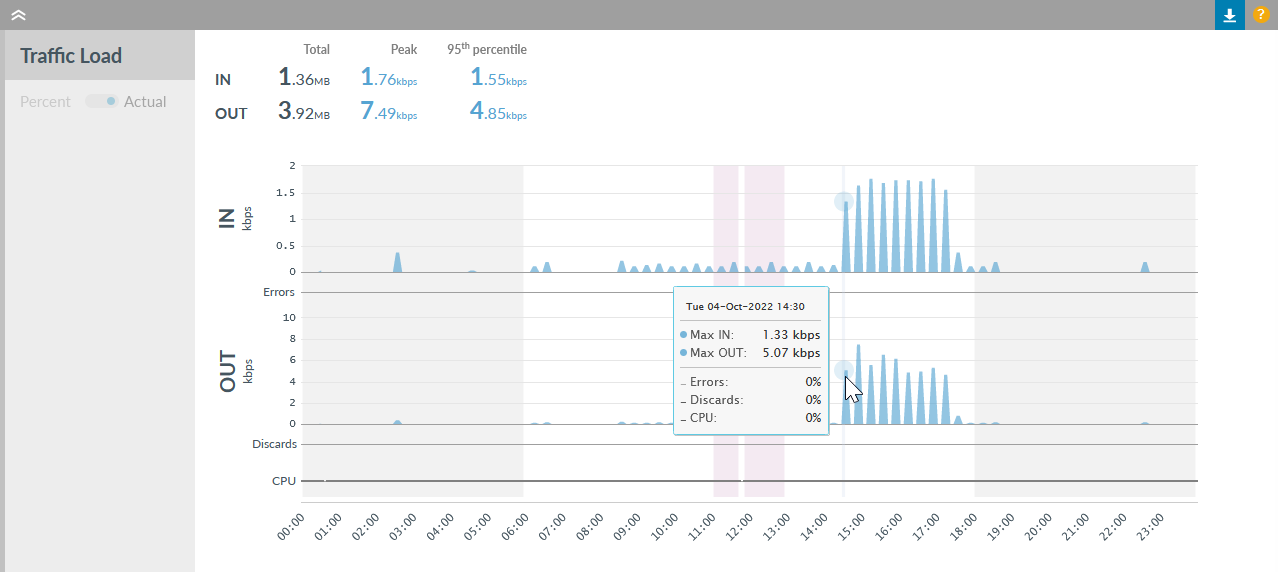The height and width of the screenshot is (572, 1278).
Task: Click the download icon in top bar
Action: point(1230,15)
